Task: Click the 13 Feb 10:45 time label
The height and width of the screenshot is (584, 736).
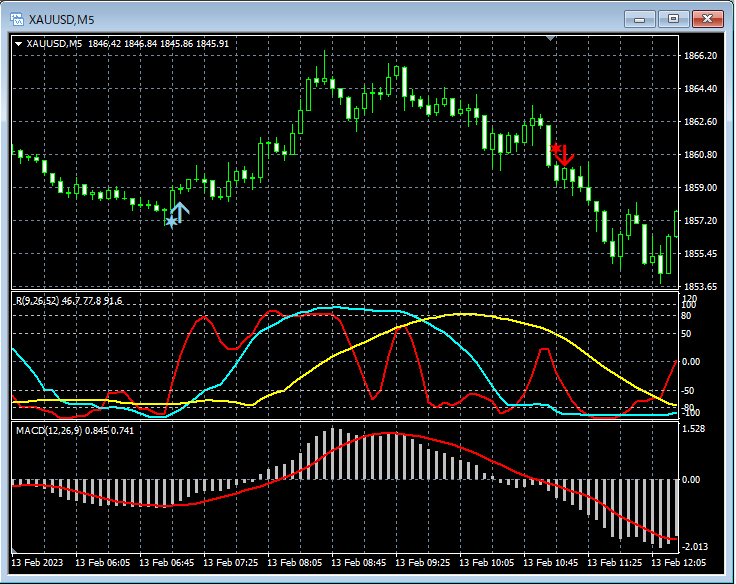Action: pos(552,563)
